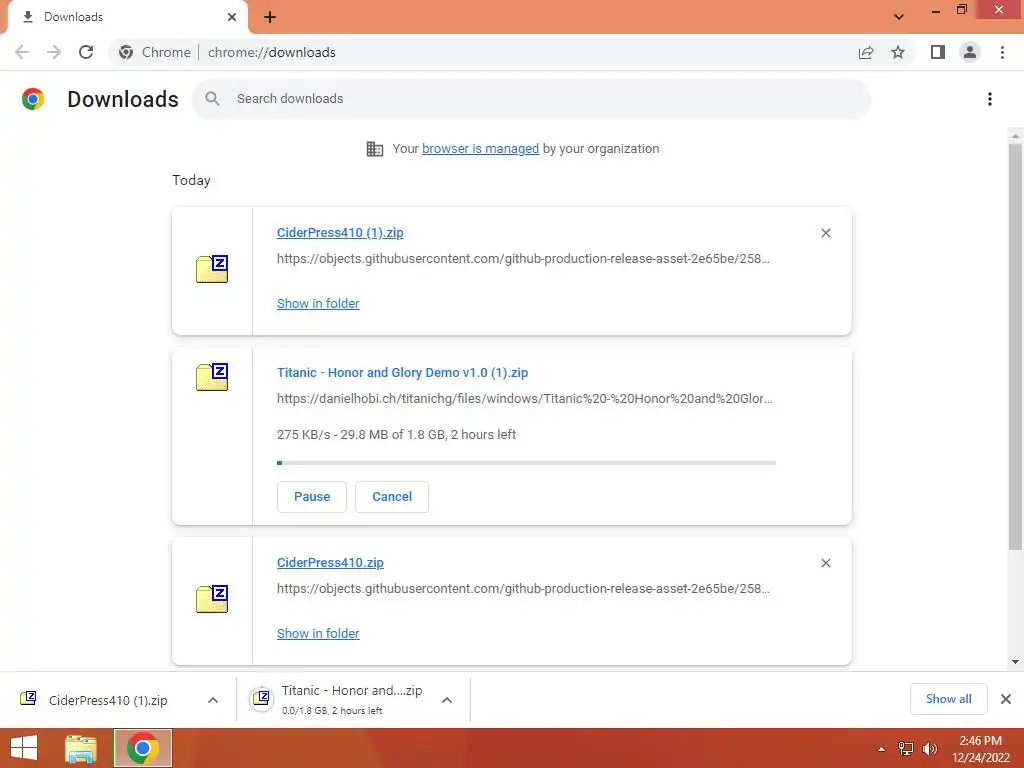Click the Chrome site info icon in address bar
This screenshot has width=1024, height=768.
(x=126, y=52)
